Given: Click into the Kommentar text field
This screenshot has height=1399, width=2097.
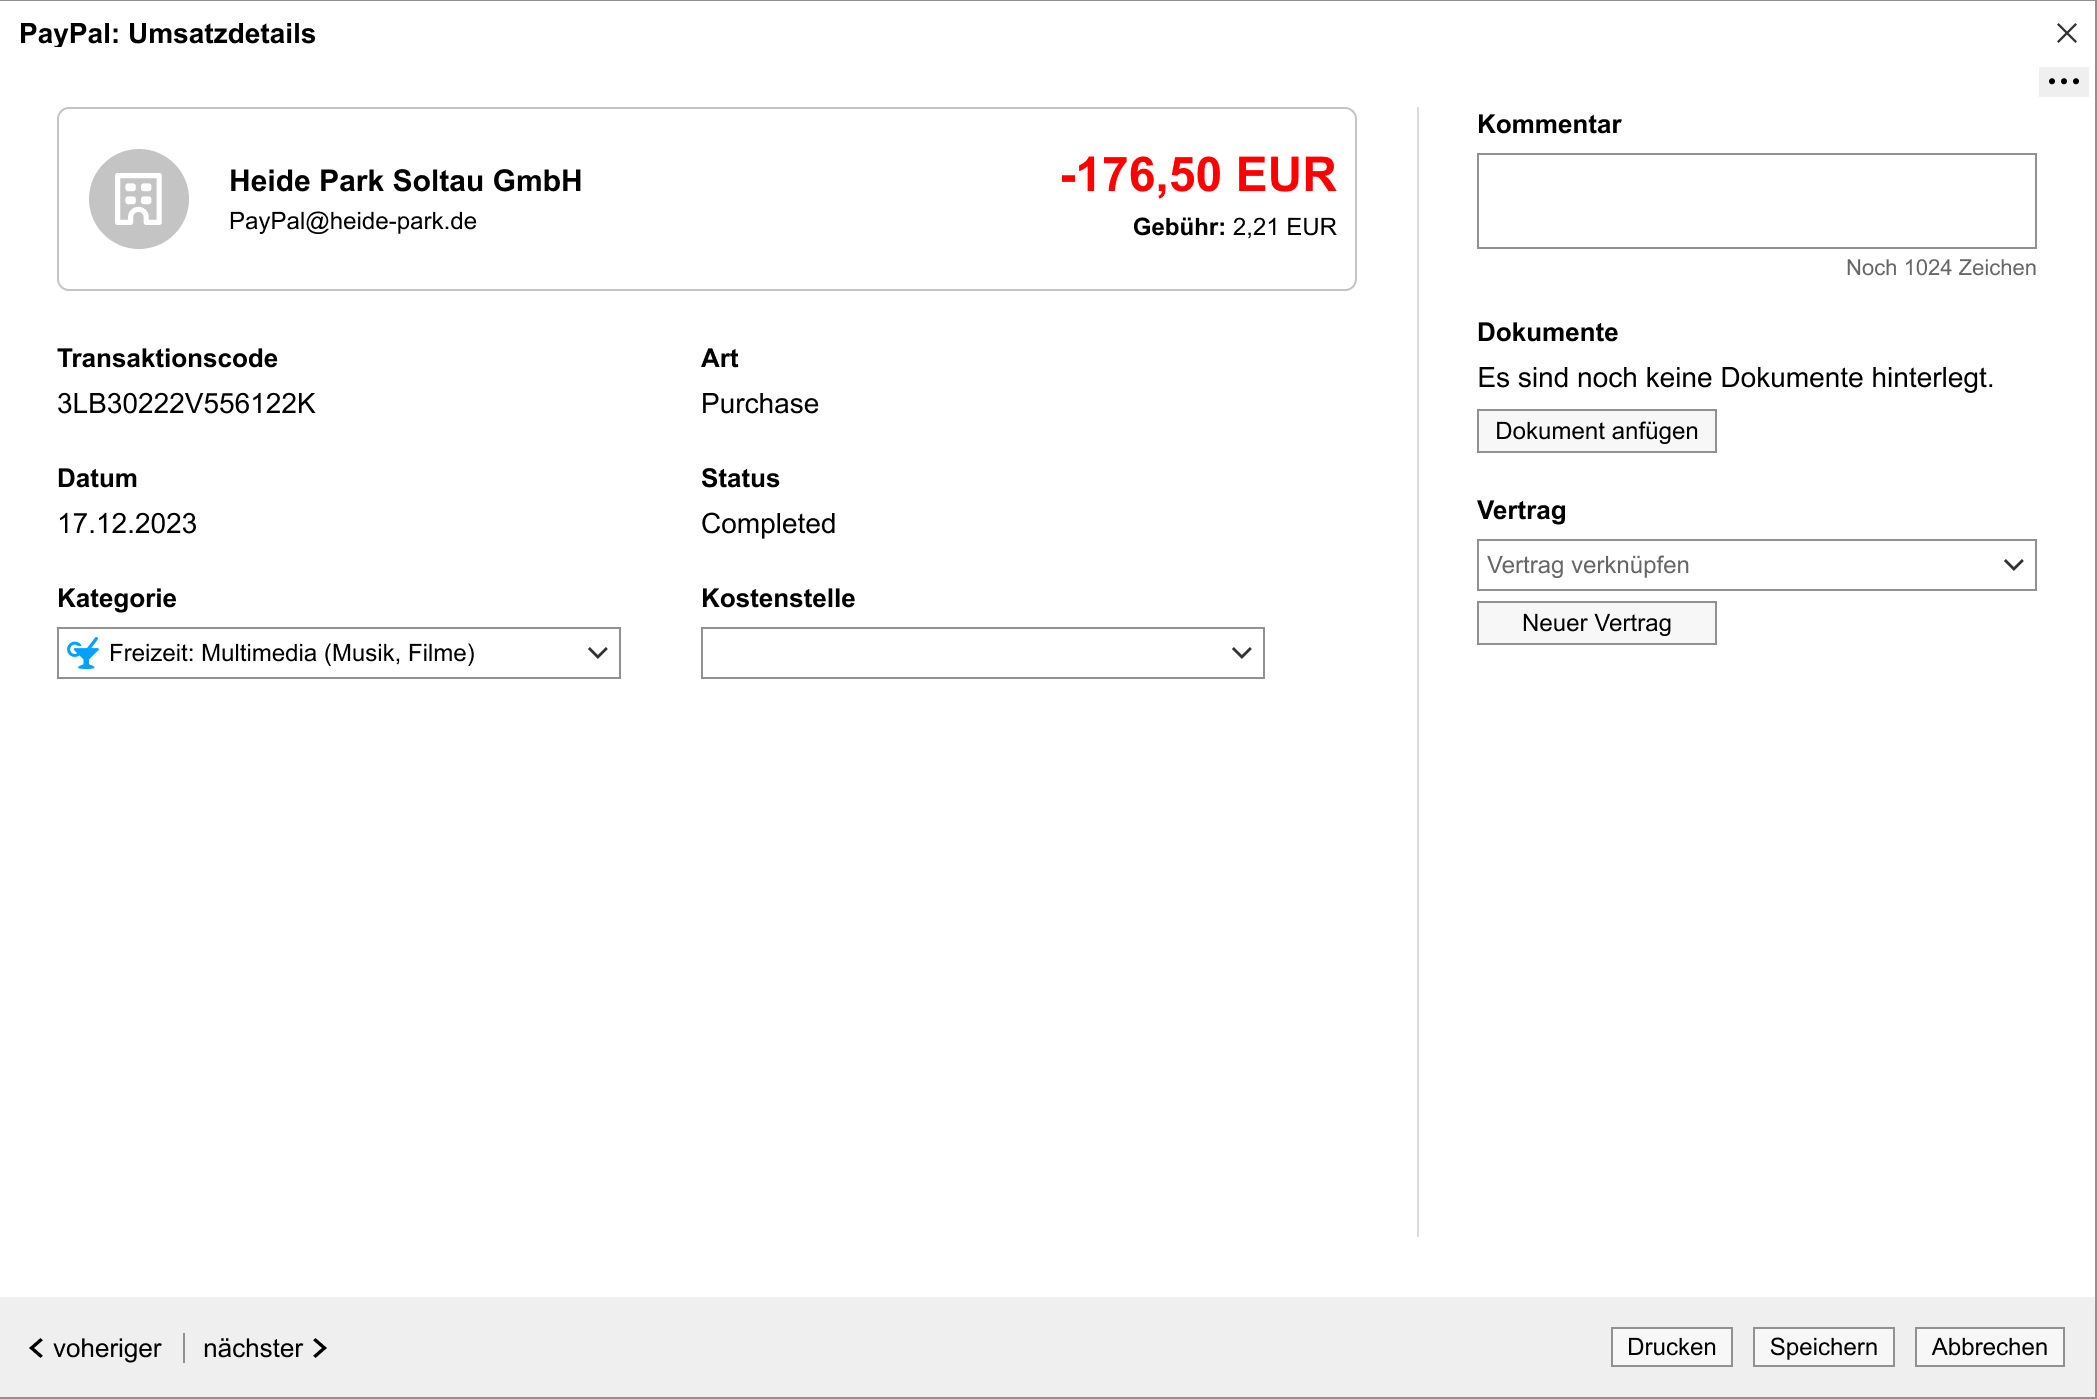Looking at the screenshot, I should (1755, 200).
